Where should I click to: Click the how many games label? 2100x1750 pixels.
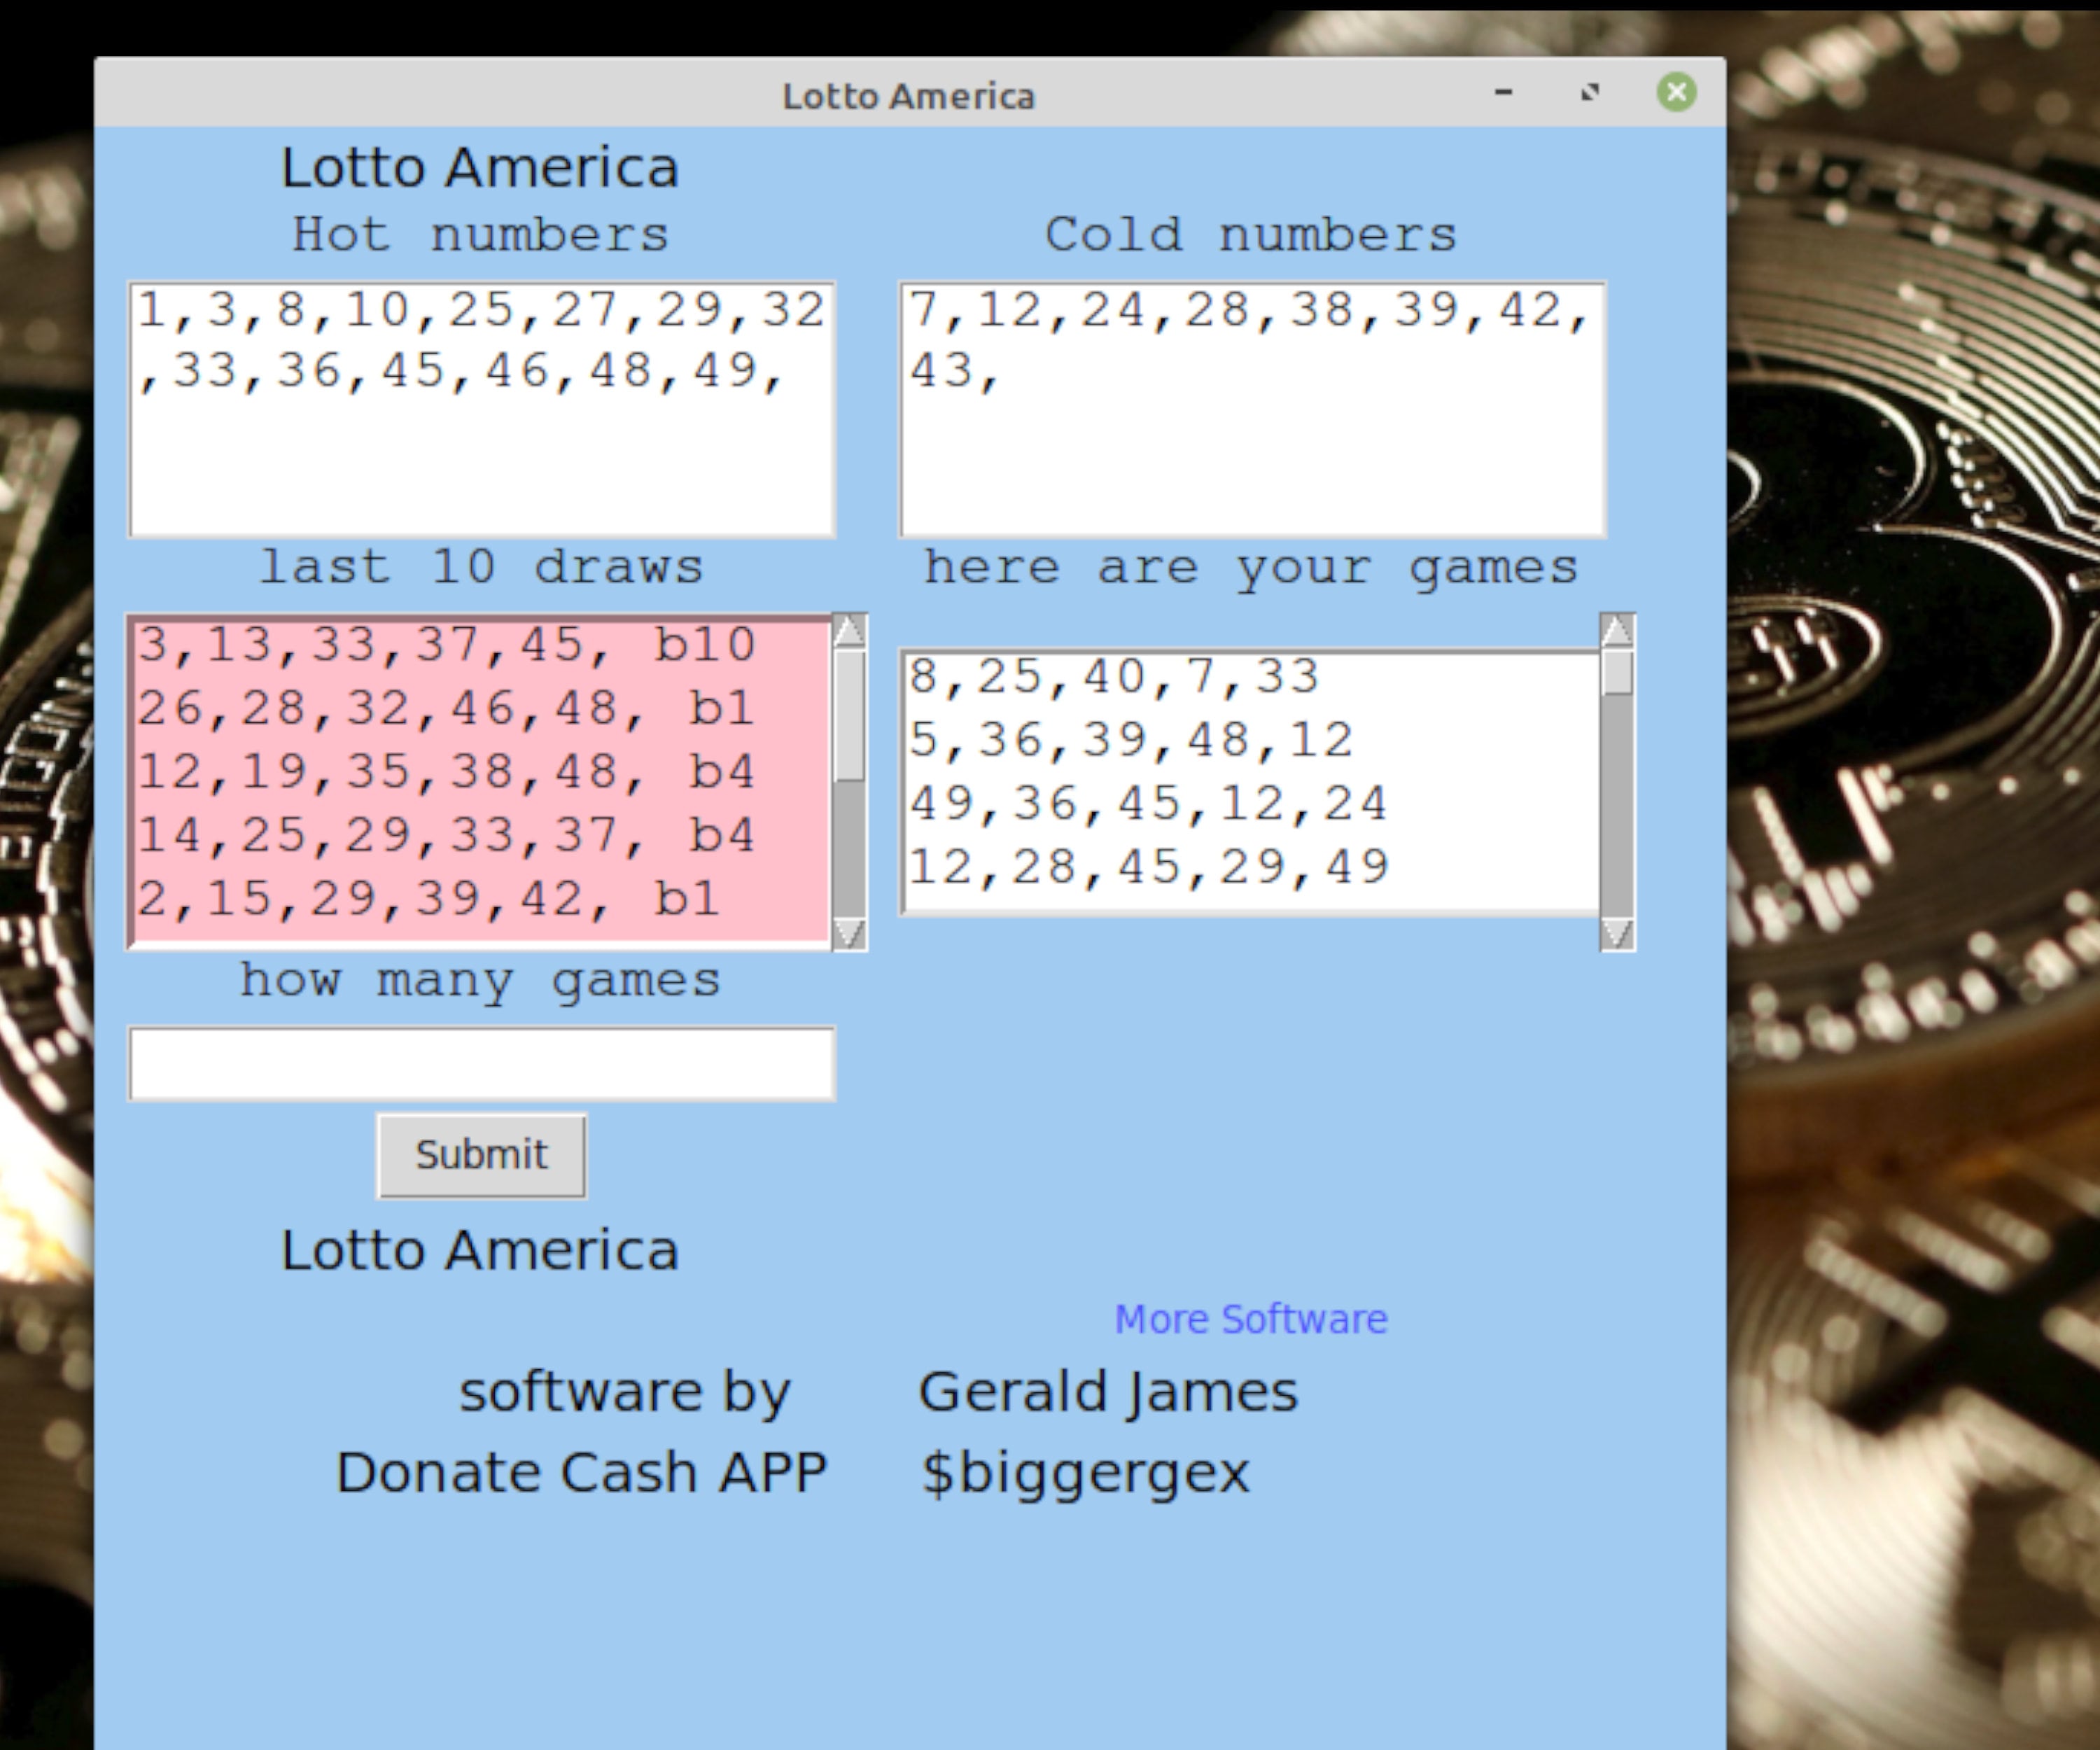tap(481, 981)
